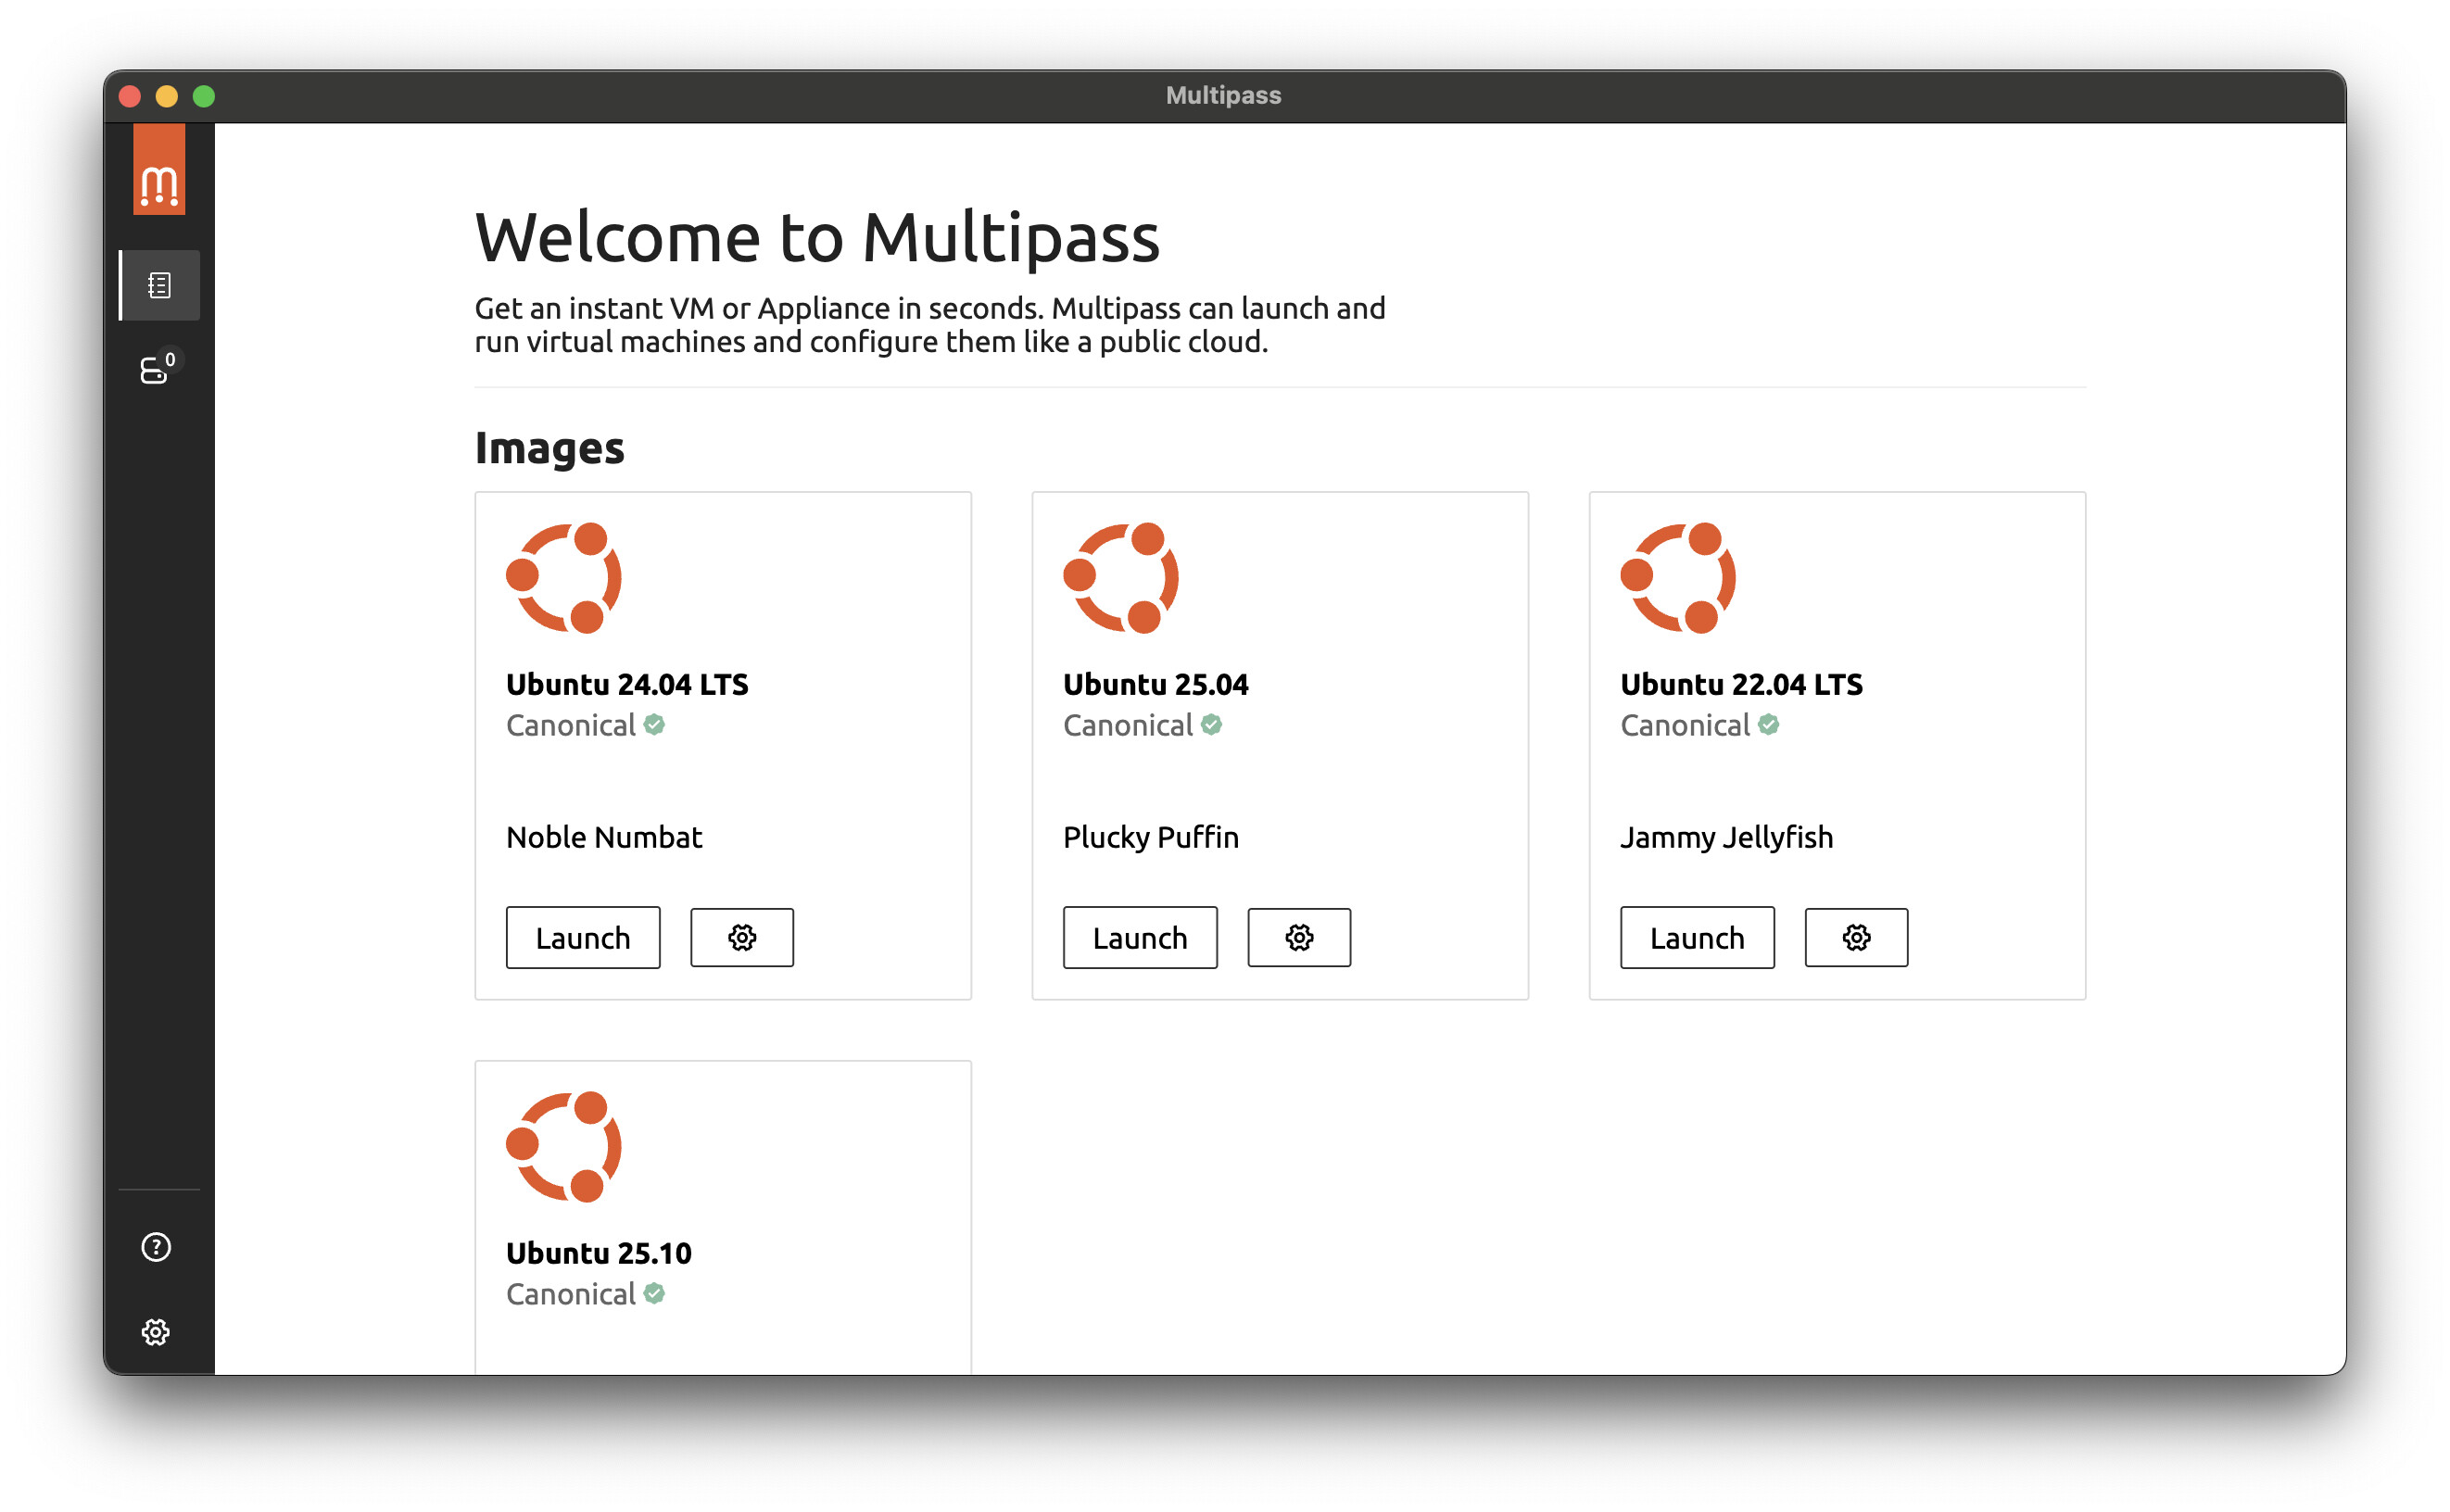Click verified badge on Ubuntu 25.10 card
This screenshot has height=1512, width=2450.
[654, 1294]
